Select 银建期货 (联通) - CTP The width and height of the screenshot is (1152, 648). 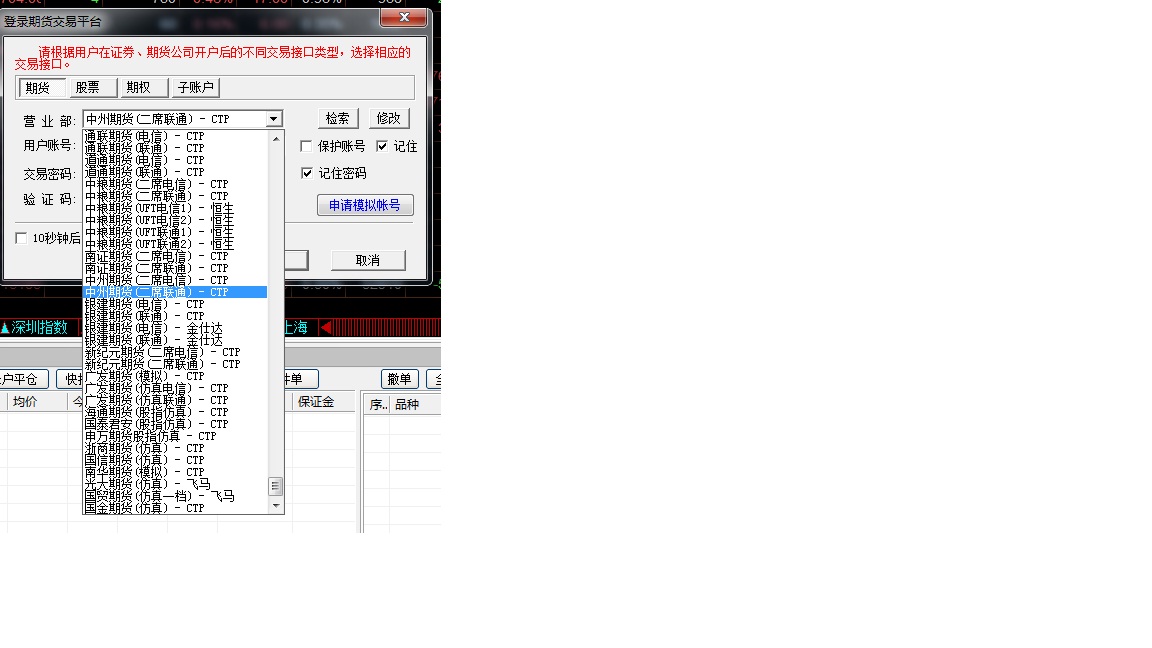coord(175,317)
